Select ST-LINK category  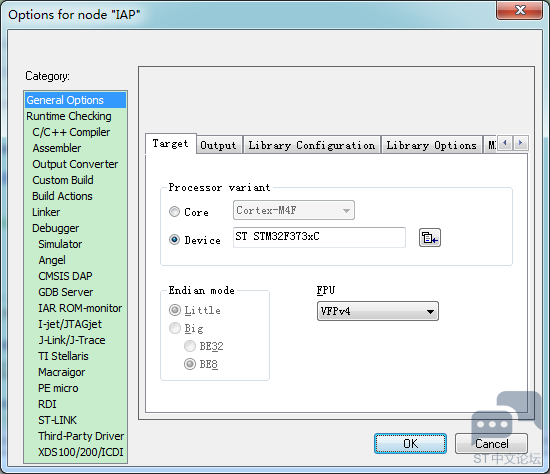75,420
